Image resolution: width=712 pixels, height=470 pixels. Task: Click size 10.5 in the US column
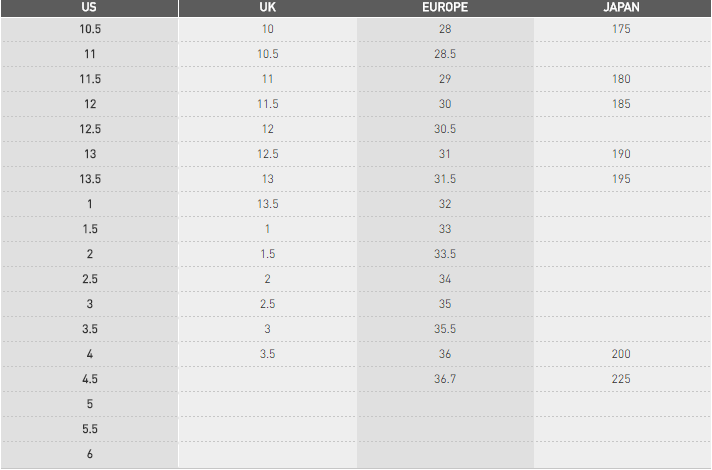pos(90,29)
